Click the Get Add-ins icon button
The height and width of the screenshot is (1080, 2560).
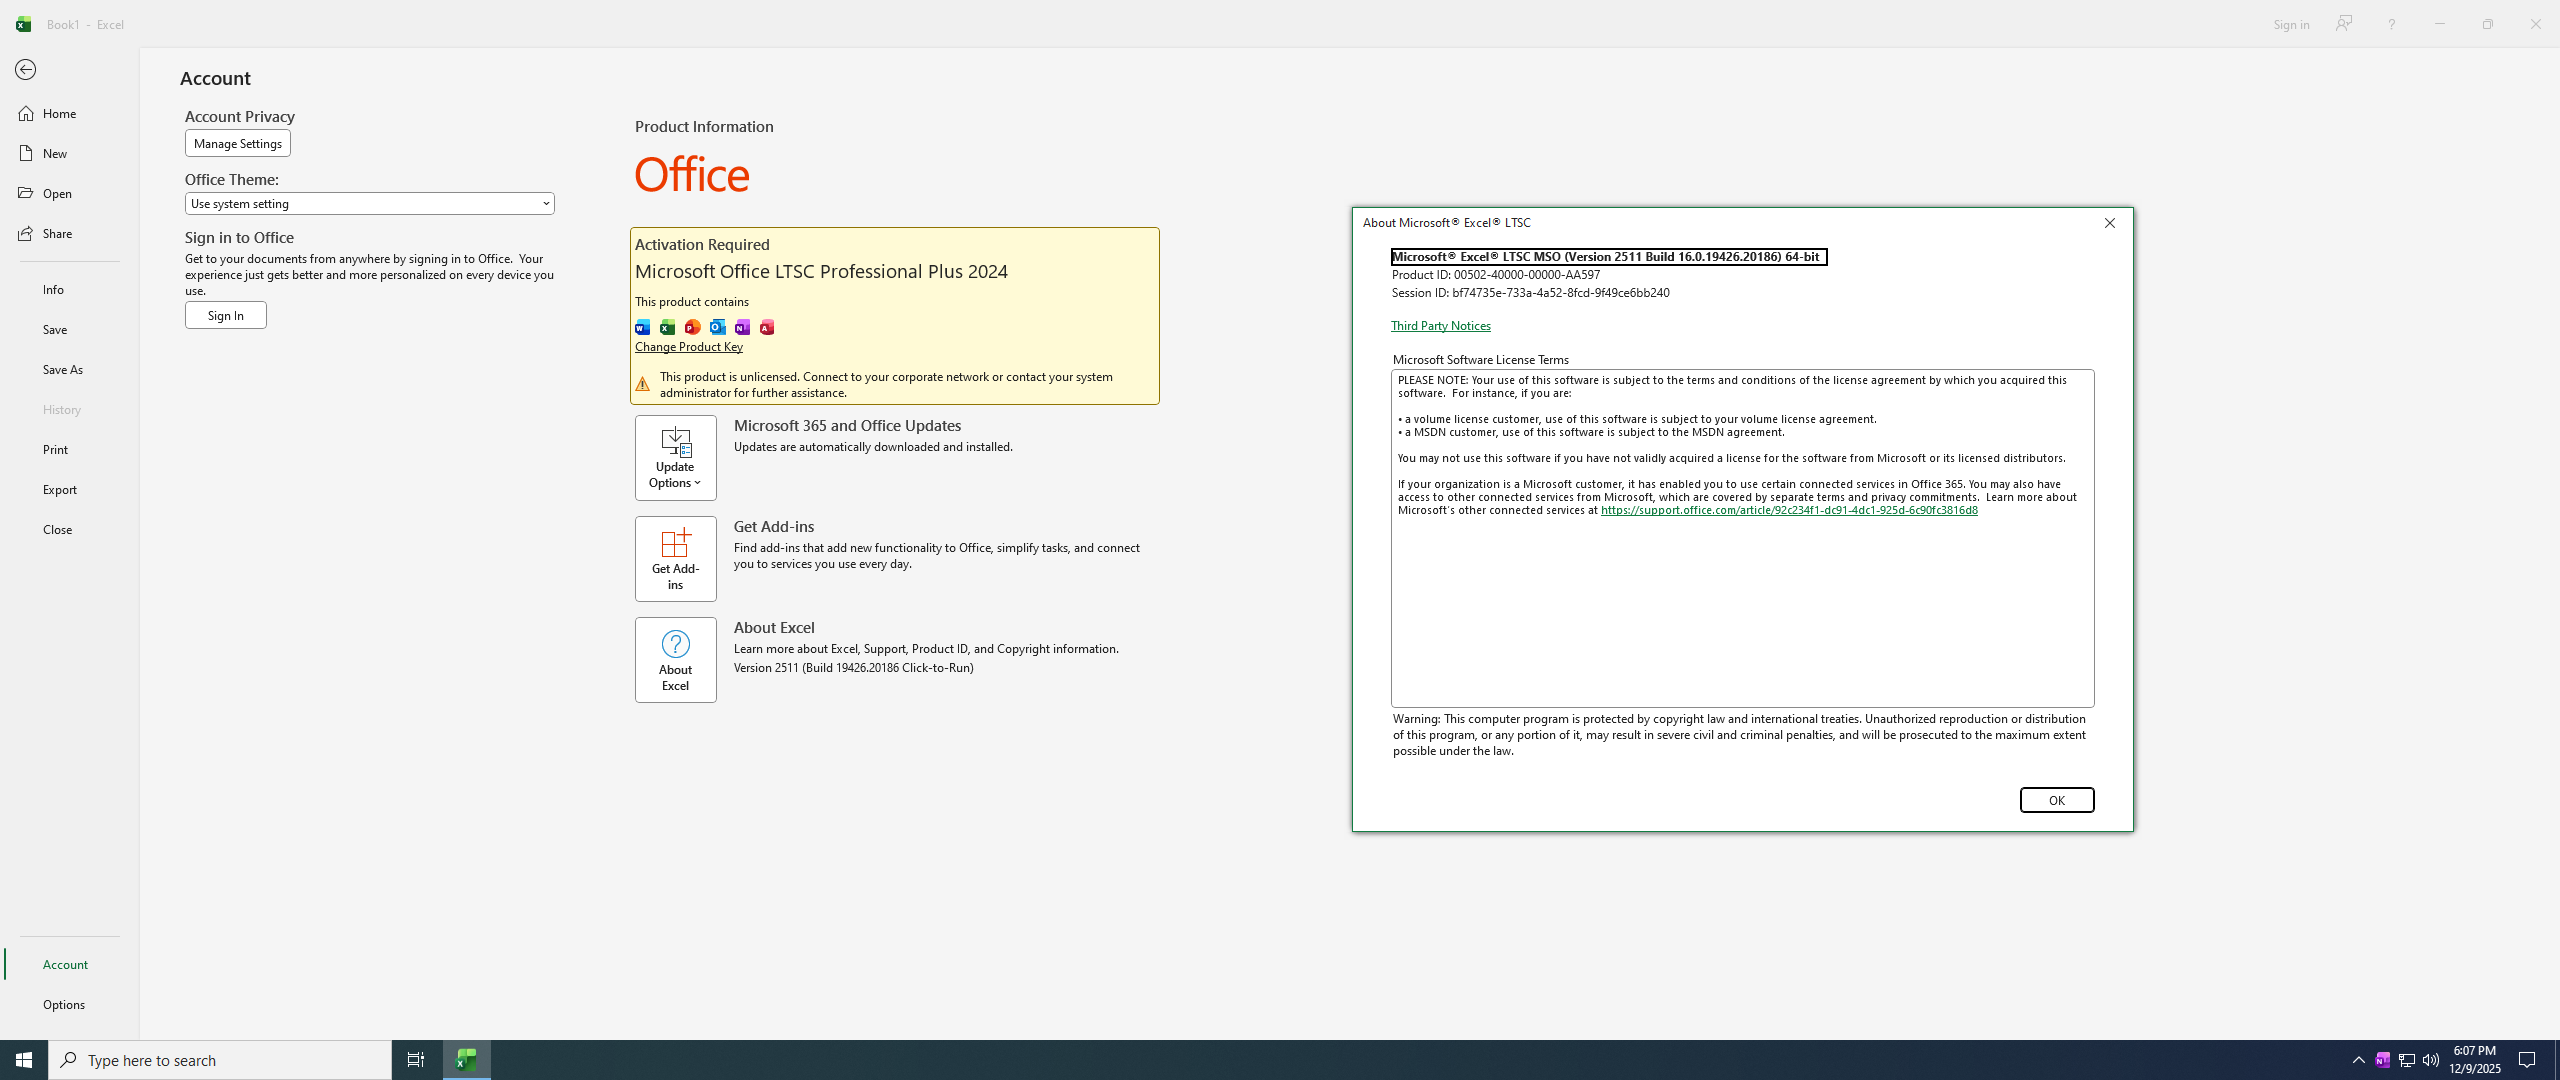tap(675, 558)
